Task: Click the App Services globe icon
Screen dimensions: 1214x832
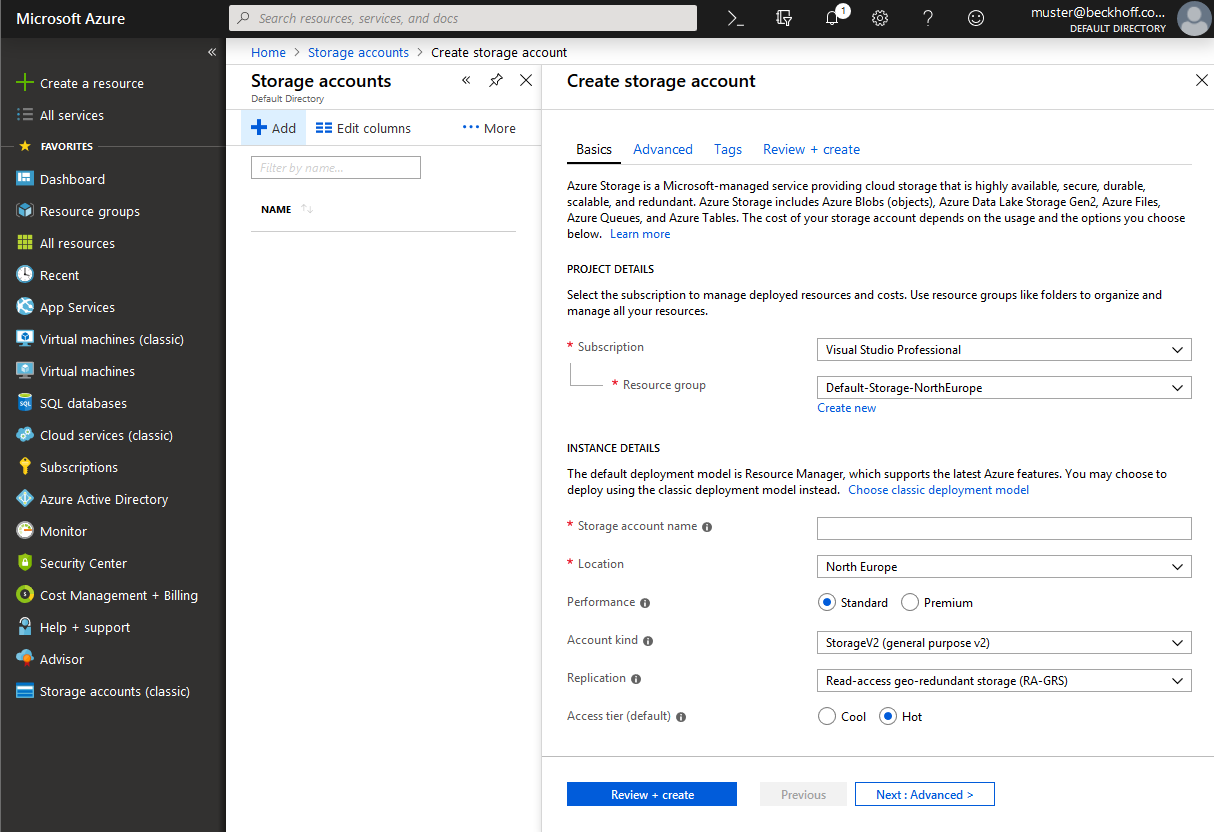Action: click(25, 307)
